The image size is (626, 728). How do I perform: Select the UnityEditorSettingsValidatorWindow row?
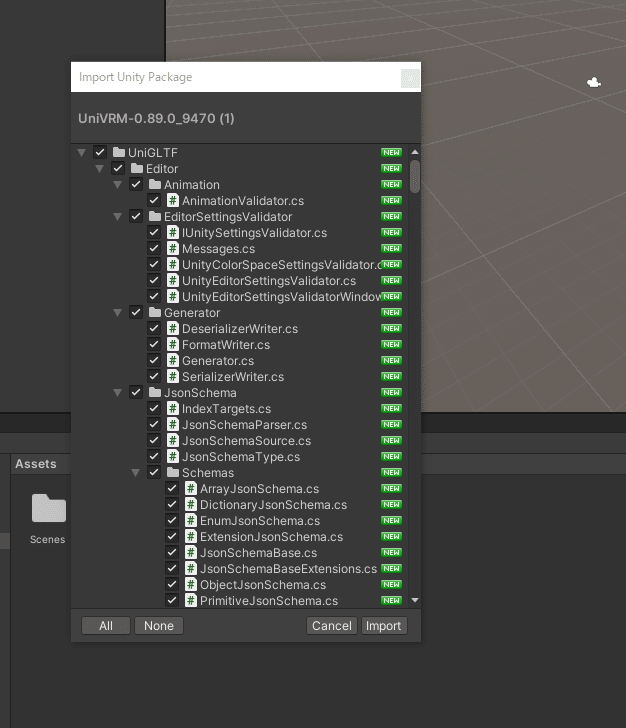pos(240,297)
